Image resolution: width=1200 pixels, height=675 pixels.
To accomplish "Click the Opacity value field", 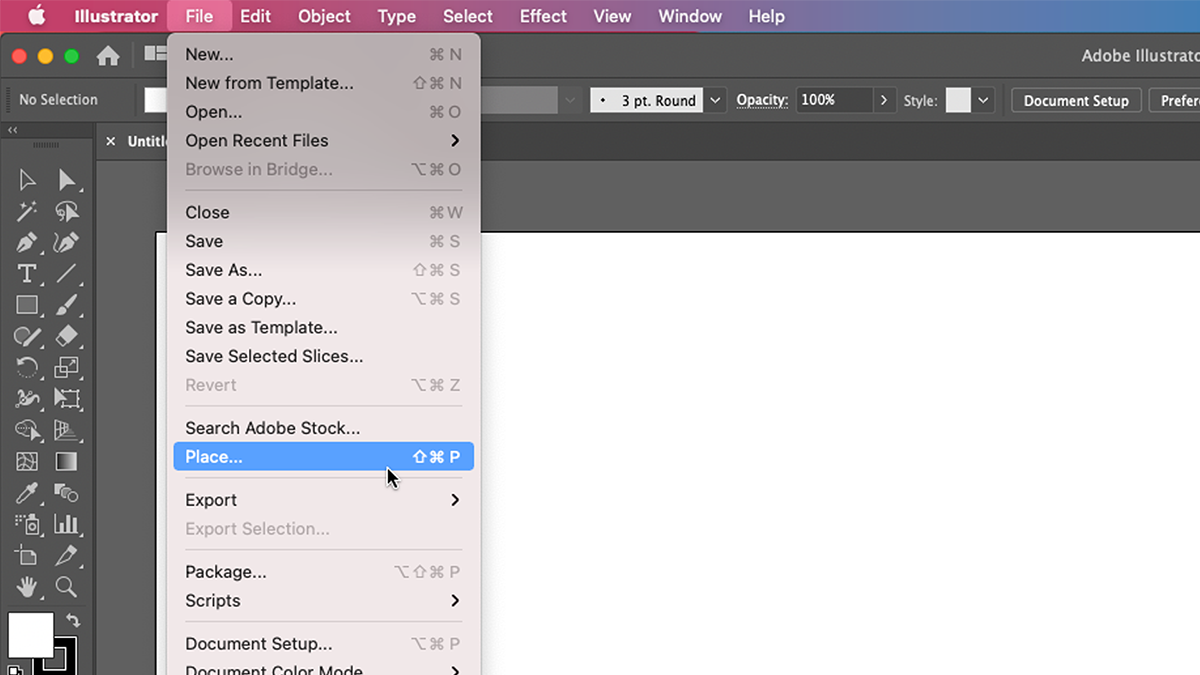I will (x=833, y=100).
